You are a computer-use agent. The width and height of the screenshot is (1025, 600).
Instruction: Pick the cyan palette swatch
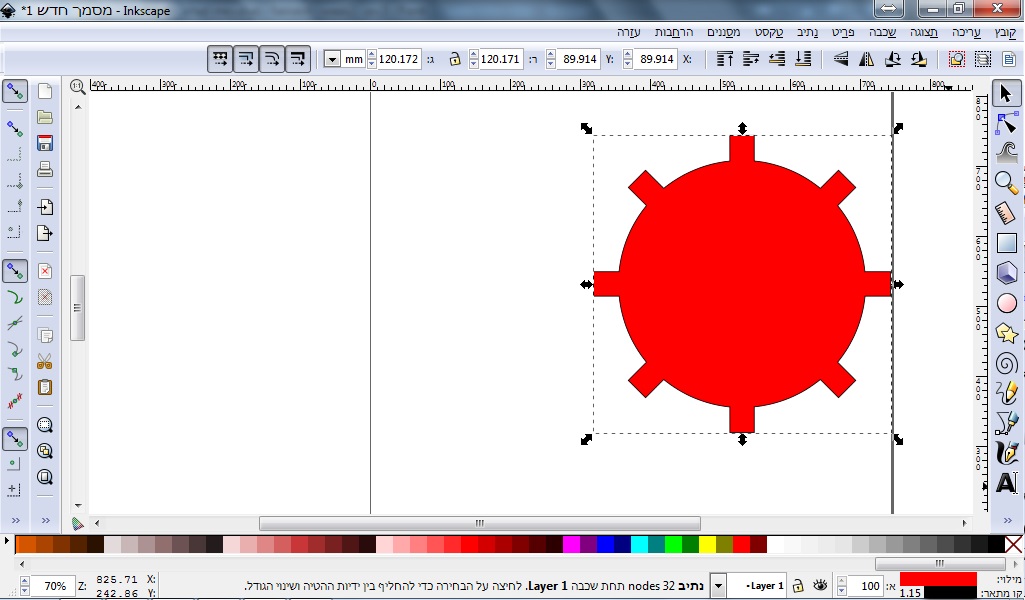[x=639, y=544]
